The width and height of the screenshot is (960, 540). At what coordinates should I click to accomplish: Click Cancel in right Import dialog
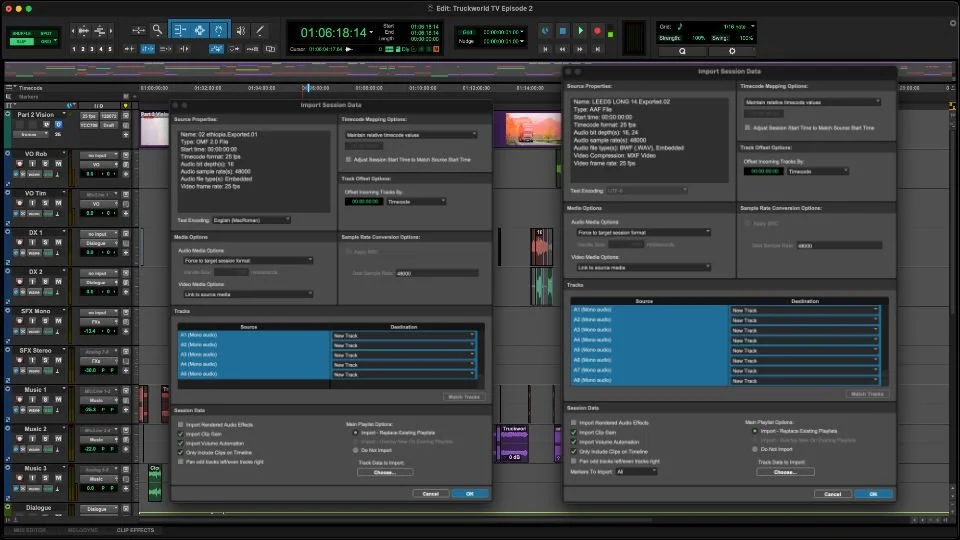pos(833,494)
